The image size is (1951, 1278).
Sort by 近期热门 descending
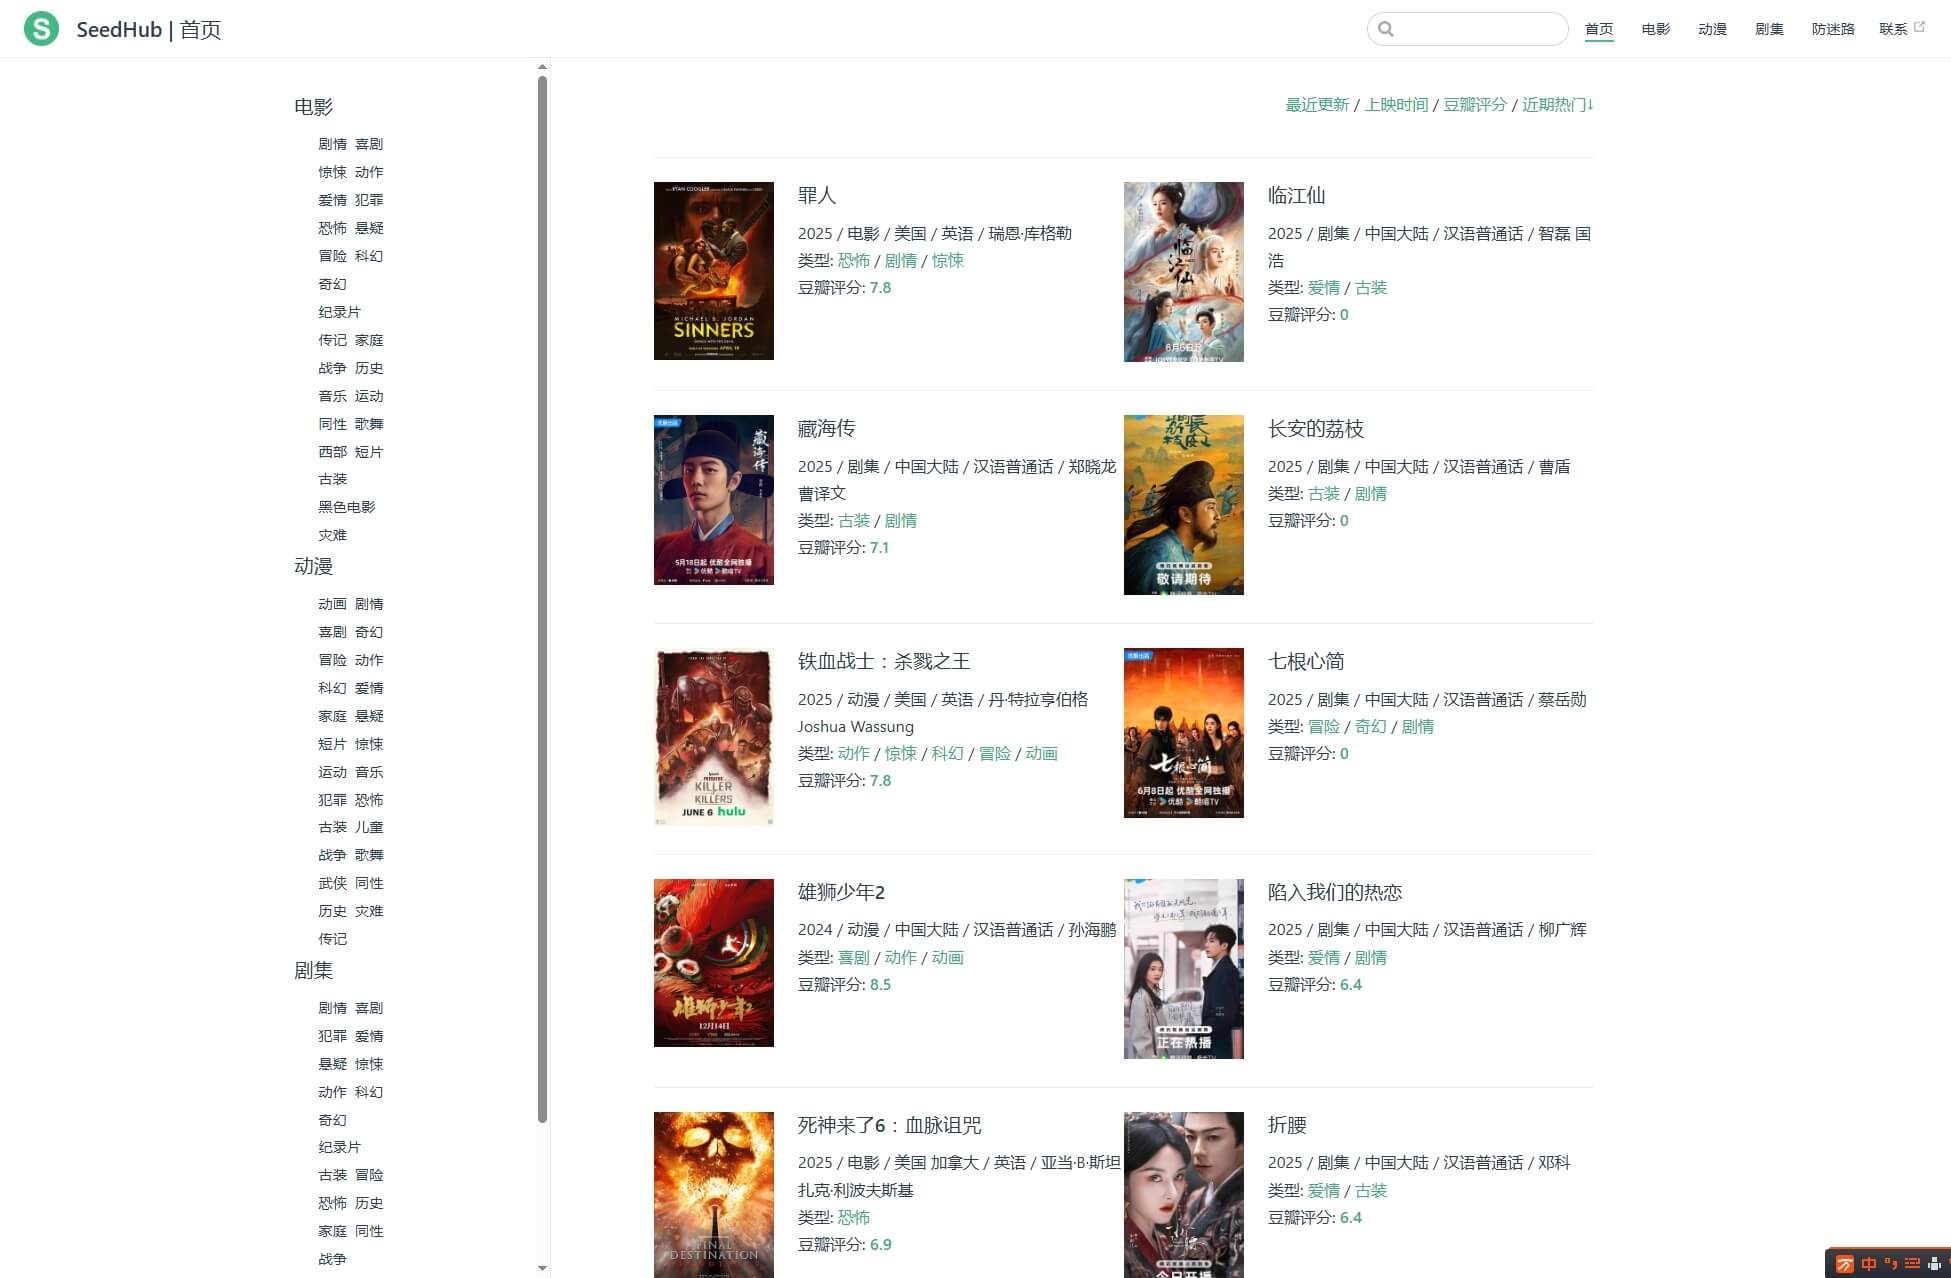tap(1557, 105)
